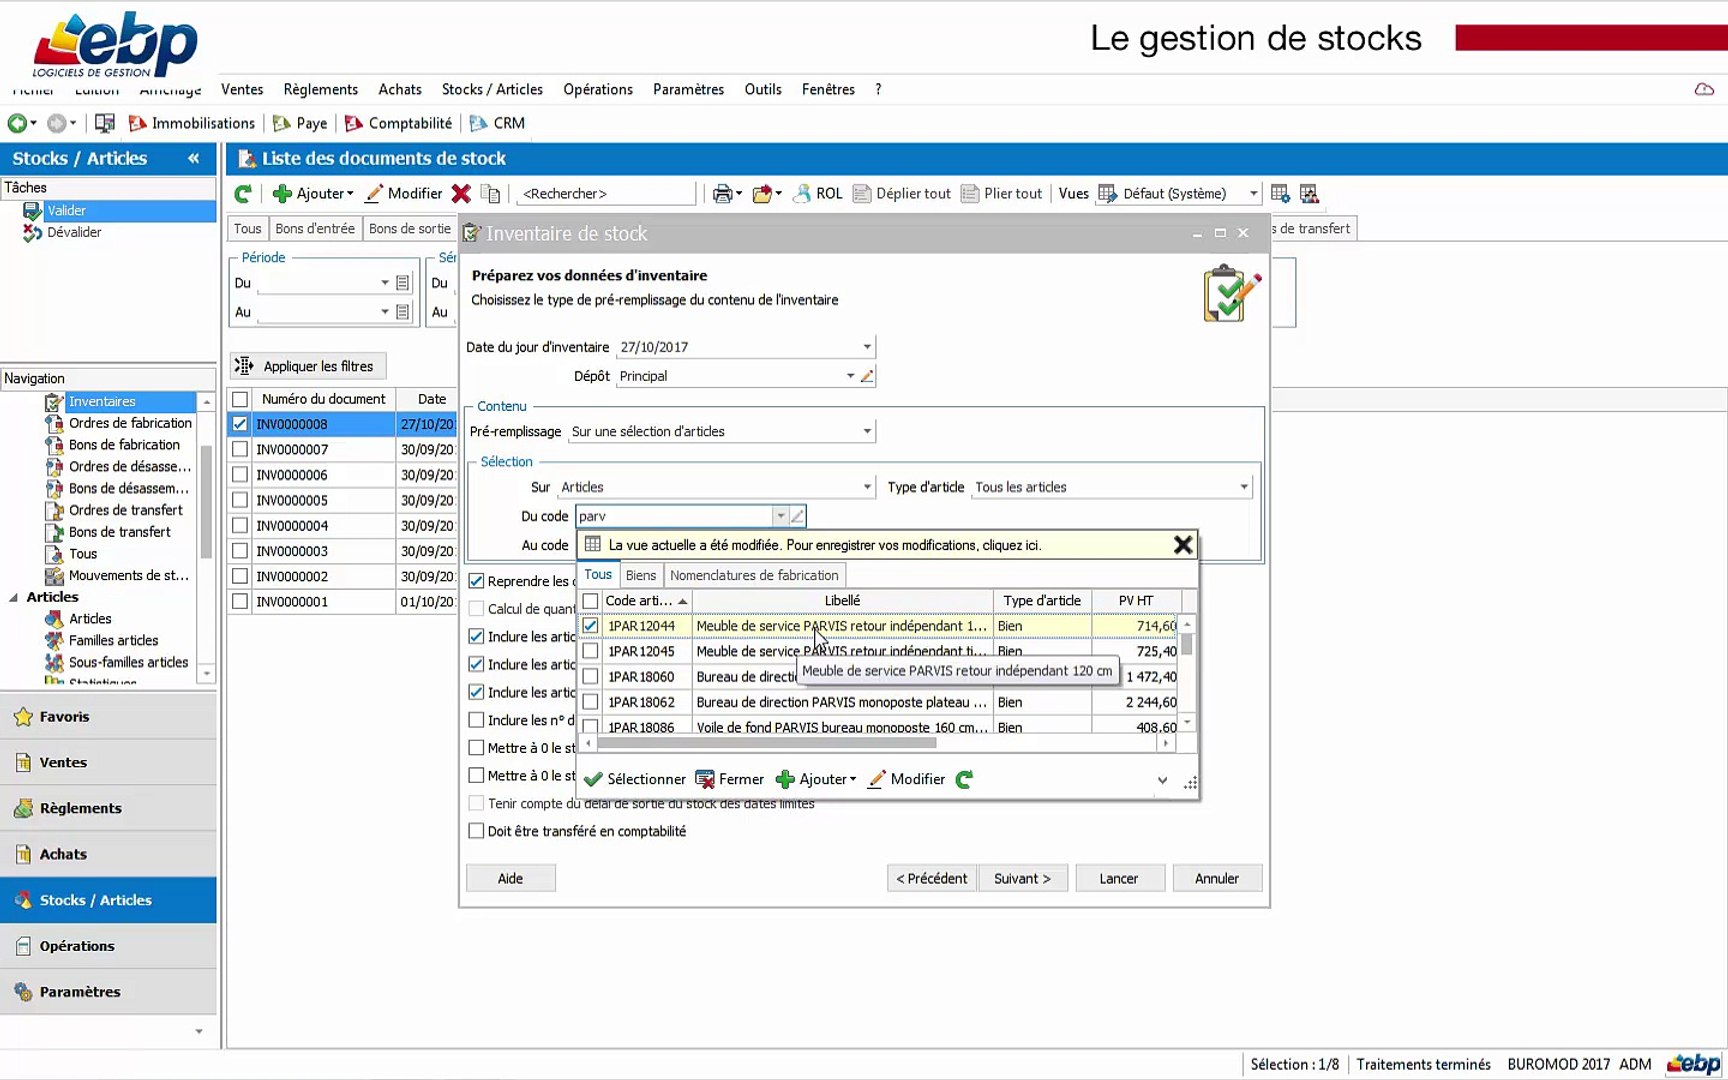Viewport: 1728px width, 1080px height.
Task: Collapse the Stocks / Articles side panel
Action: 194,158
